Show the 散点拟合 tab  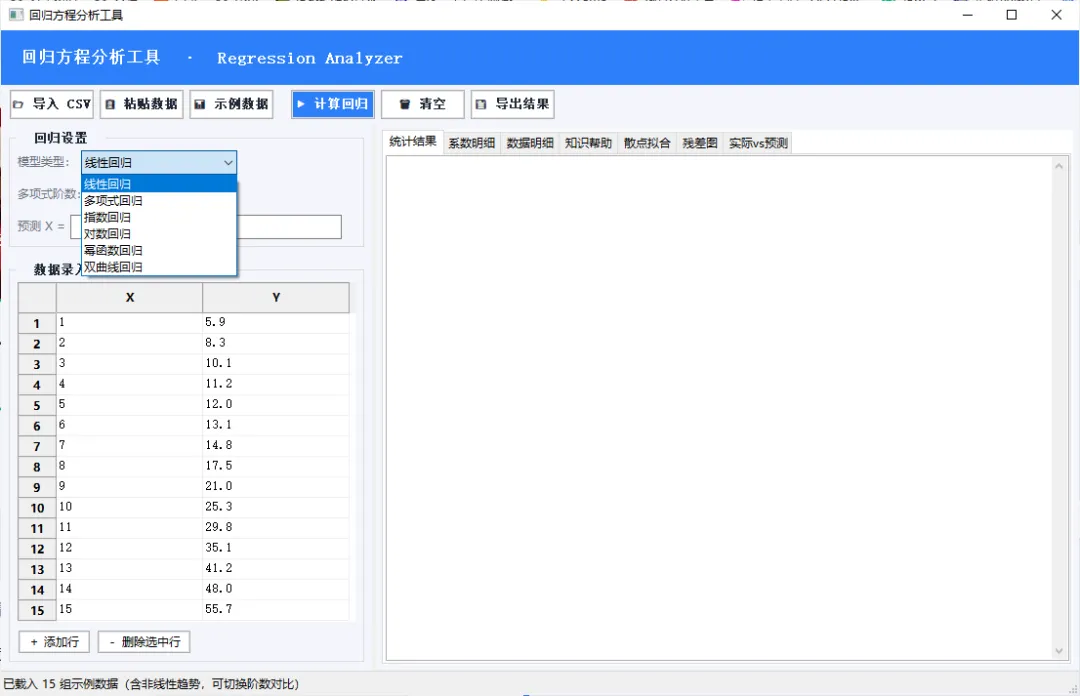[x=647, y=143]
